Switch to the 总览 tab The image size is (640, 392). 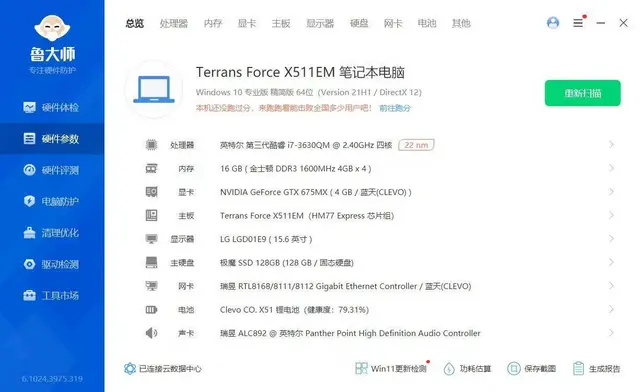(135, 23)
